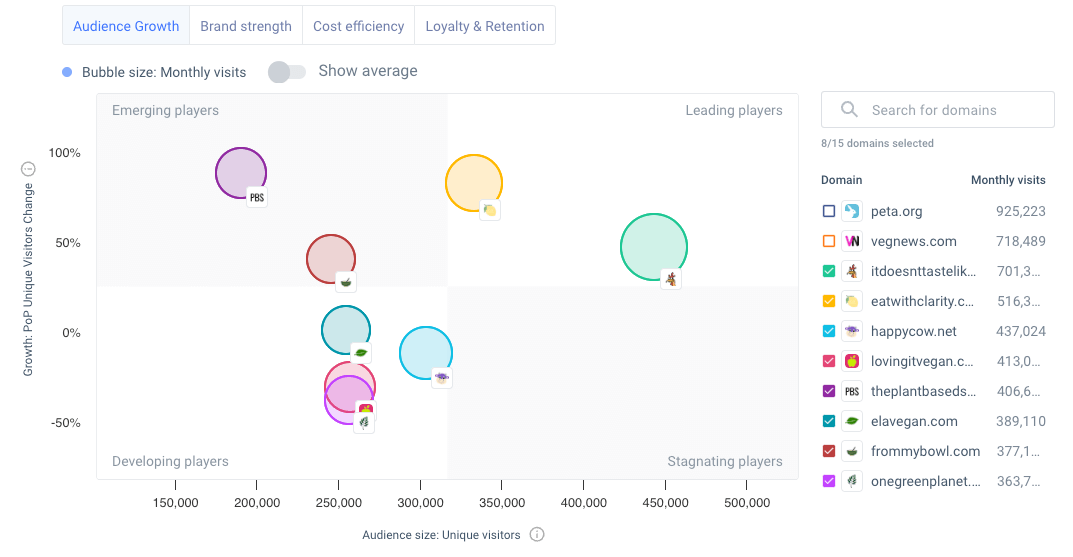Click the bowl icon on the red bubble
This screenshot has height=557, width=1073.
(345, 282)
